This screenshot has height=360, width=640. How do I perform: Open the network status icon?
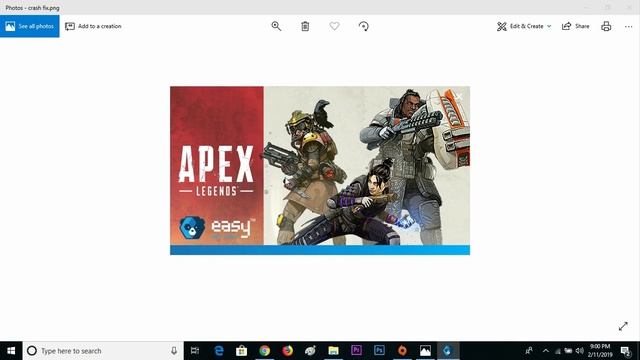[558, 351]
